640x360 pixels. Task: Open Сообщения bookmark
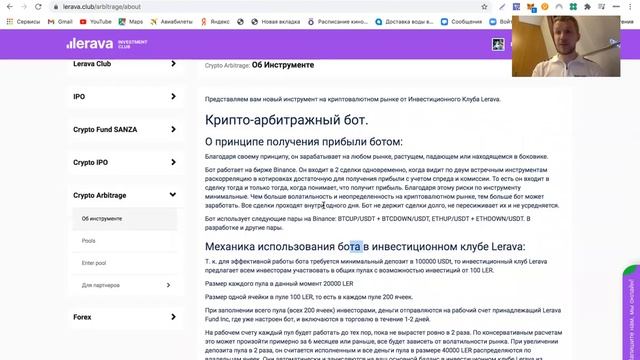click(462, 22)
